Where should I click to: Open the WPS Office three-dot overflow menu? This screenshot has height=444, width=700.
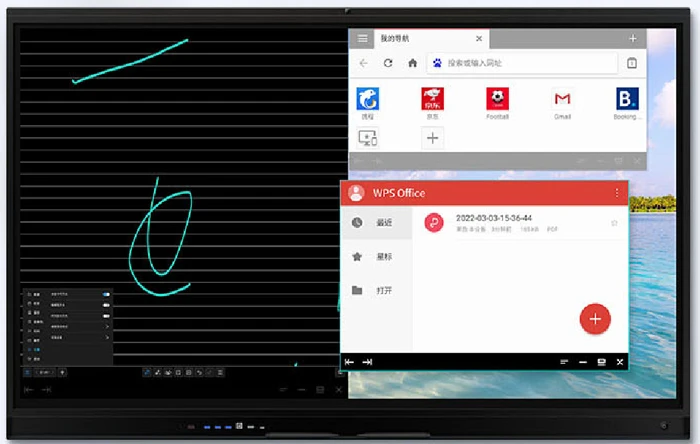(x=616, y=193)
